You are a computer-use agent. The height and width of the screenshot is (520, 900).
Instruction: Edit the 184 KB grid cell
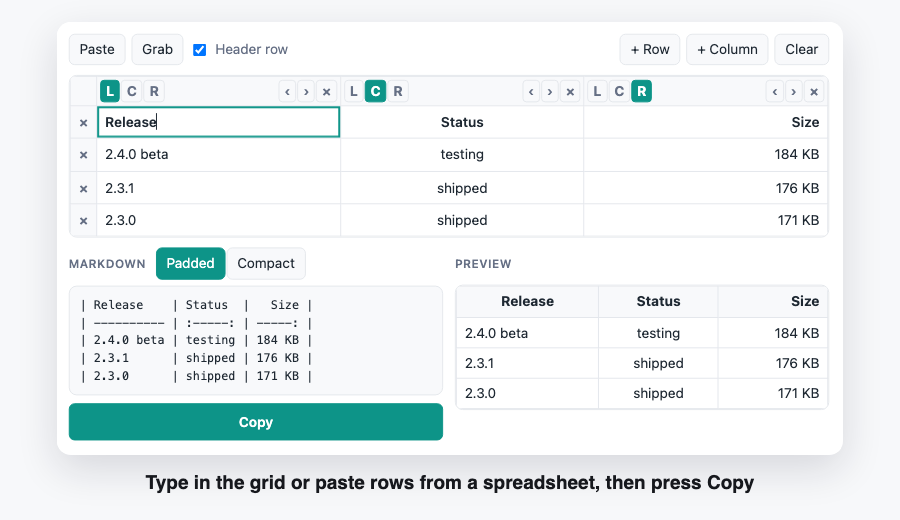pyautogui.click(x=705, y=154)
